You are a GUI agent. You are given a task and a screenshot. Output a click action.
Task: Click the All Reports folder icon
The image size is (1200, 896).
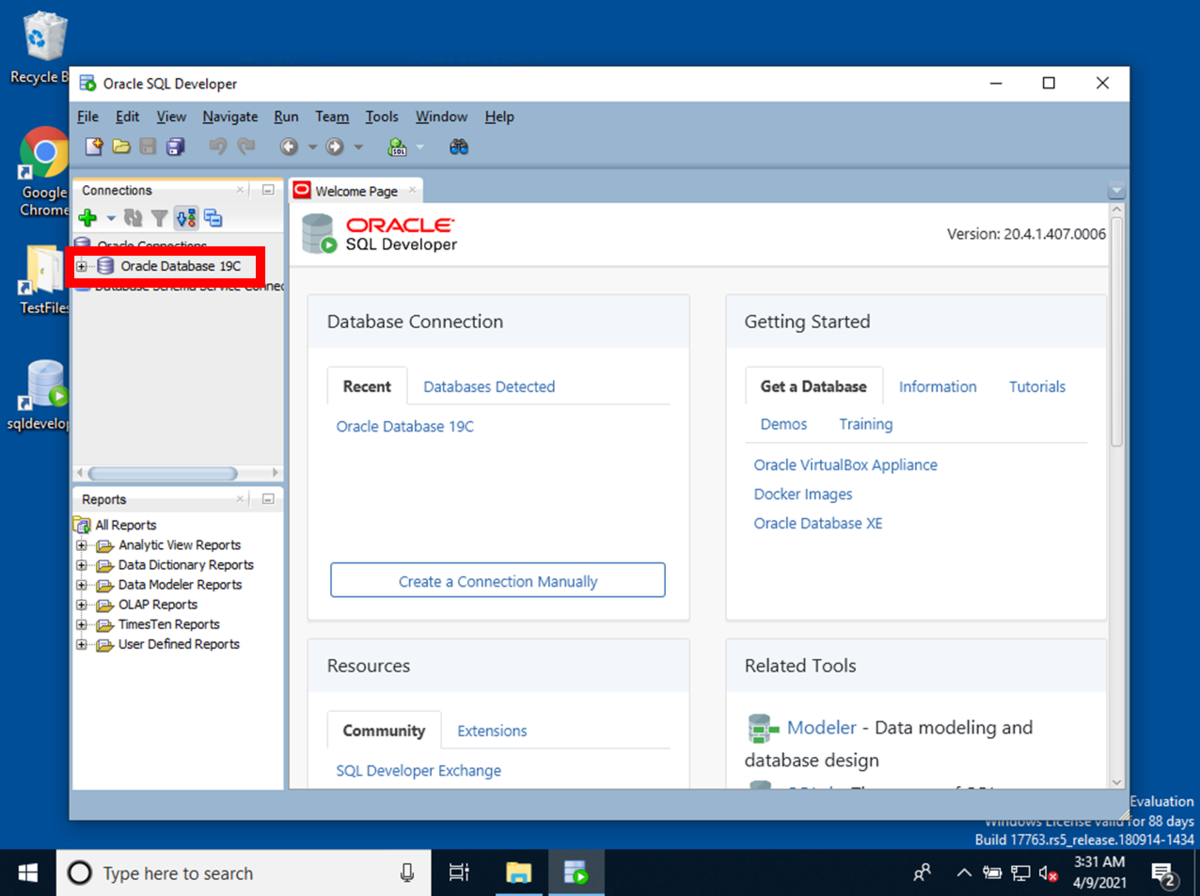click(82, 525)
